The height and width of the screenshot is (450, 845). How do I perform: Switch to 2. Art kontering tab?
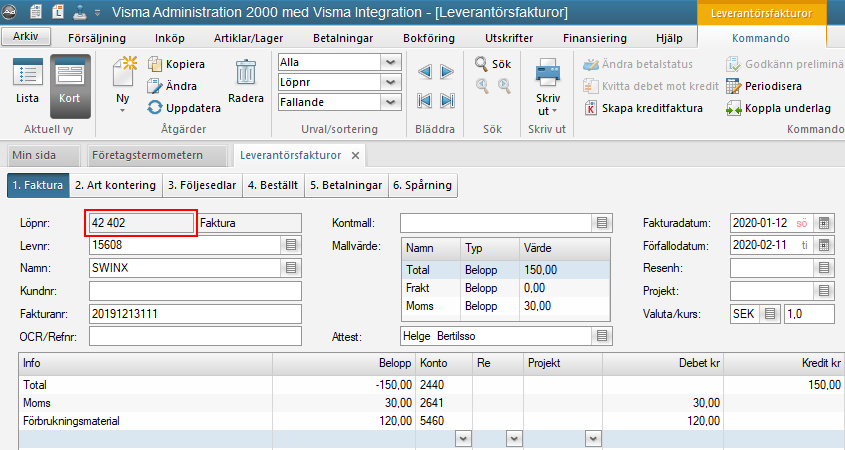(115, 185)
